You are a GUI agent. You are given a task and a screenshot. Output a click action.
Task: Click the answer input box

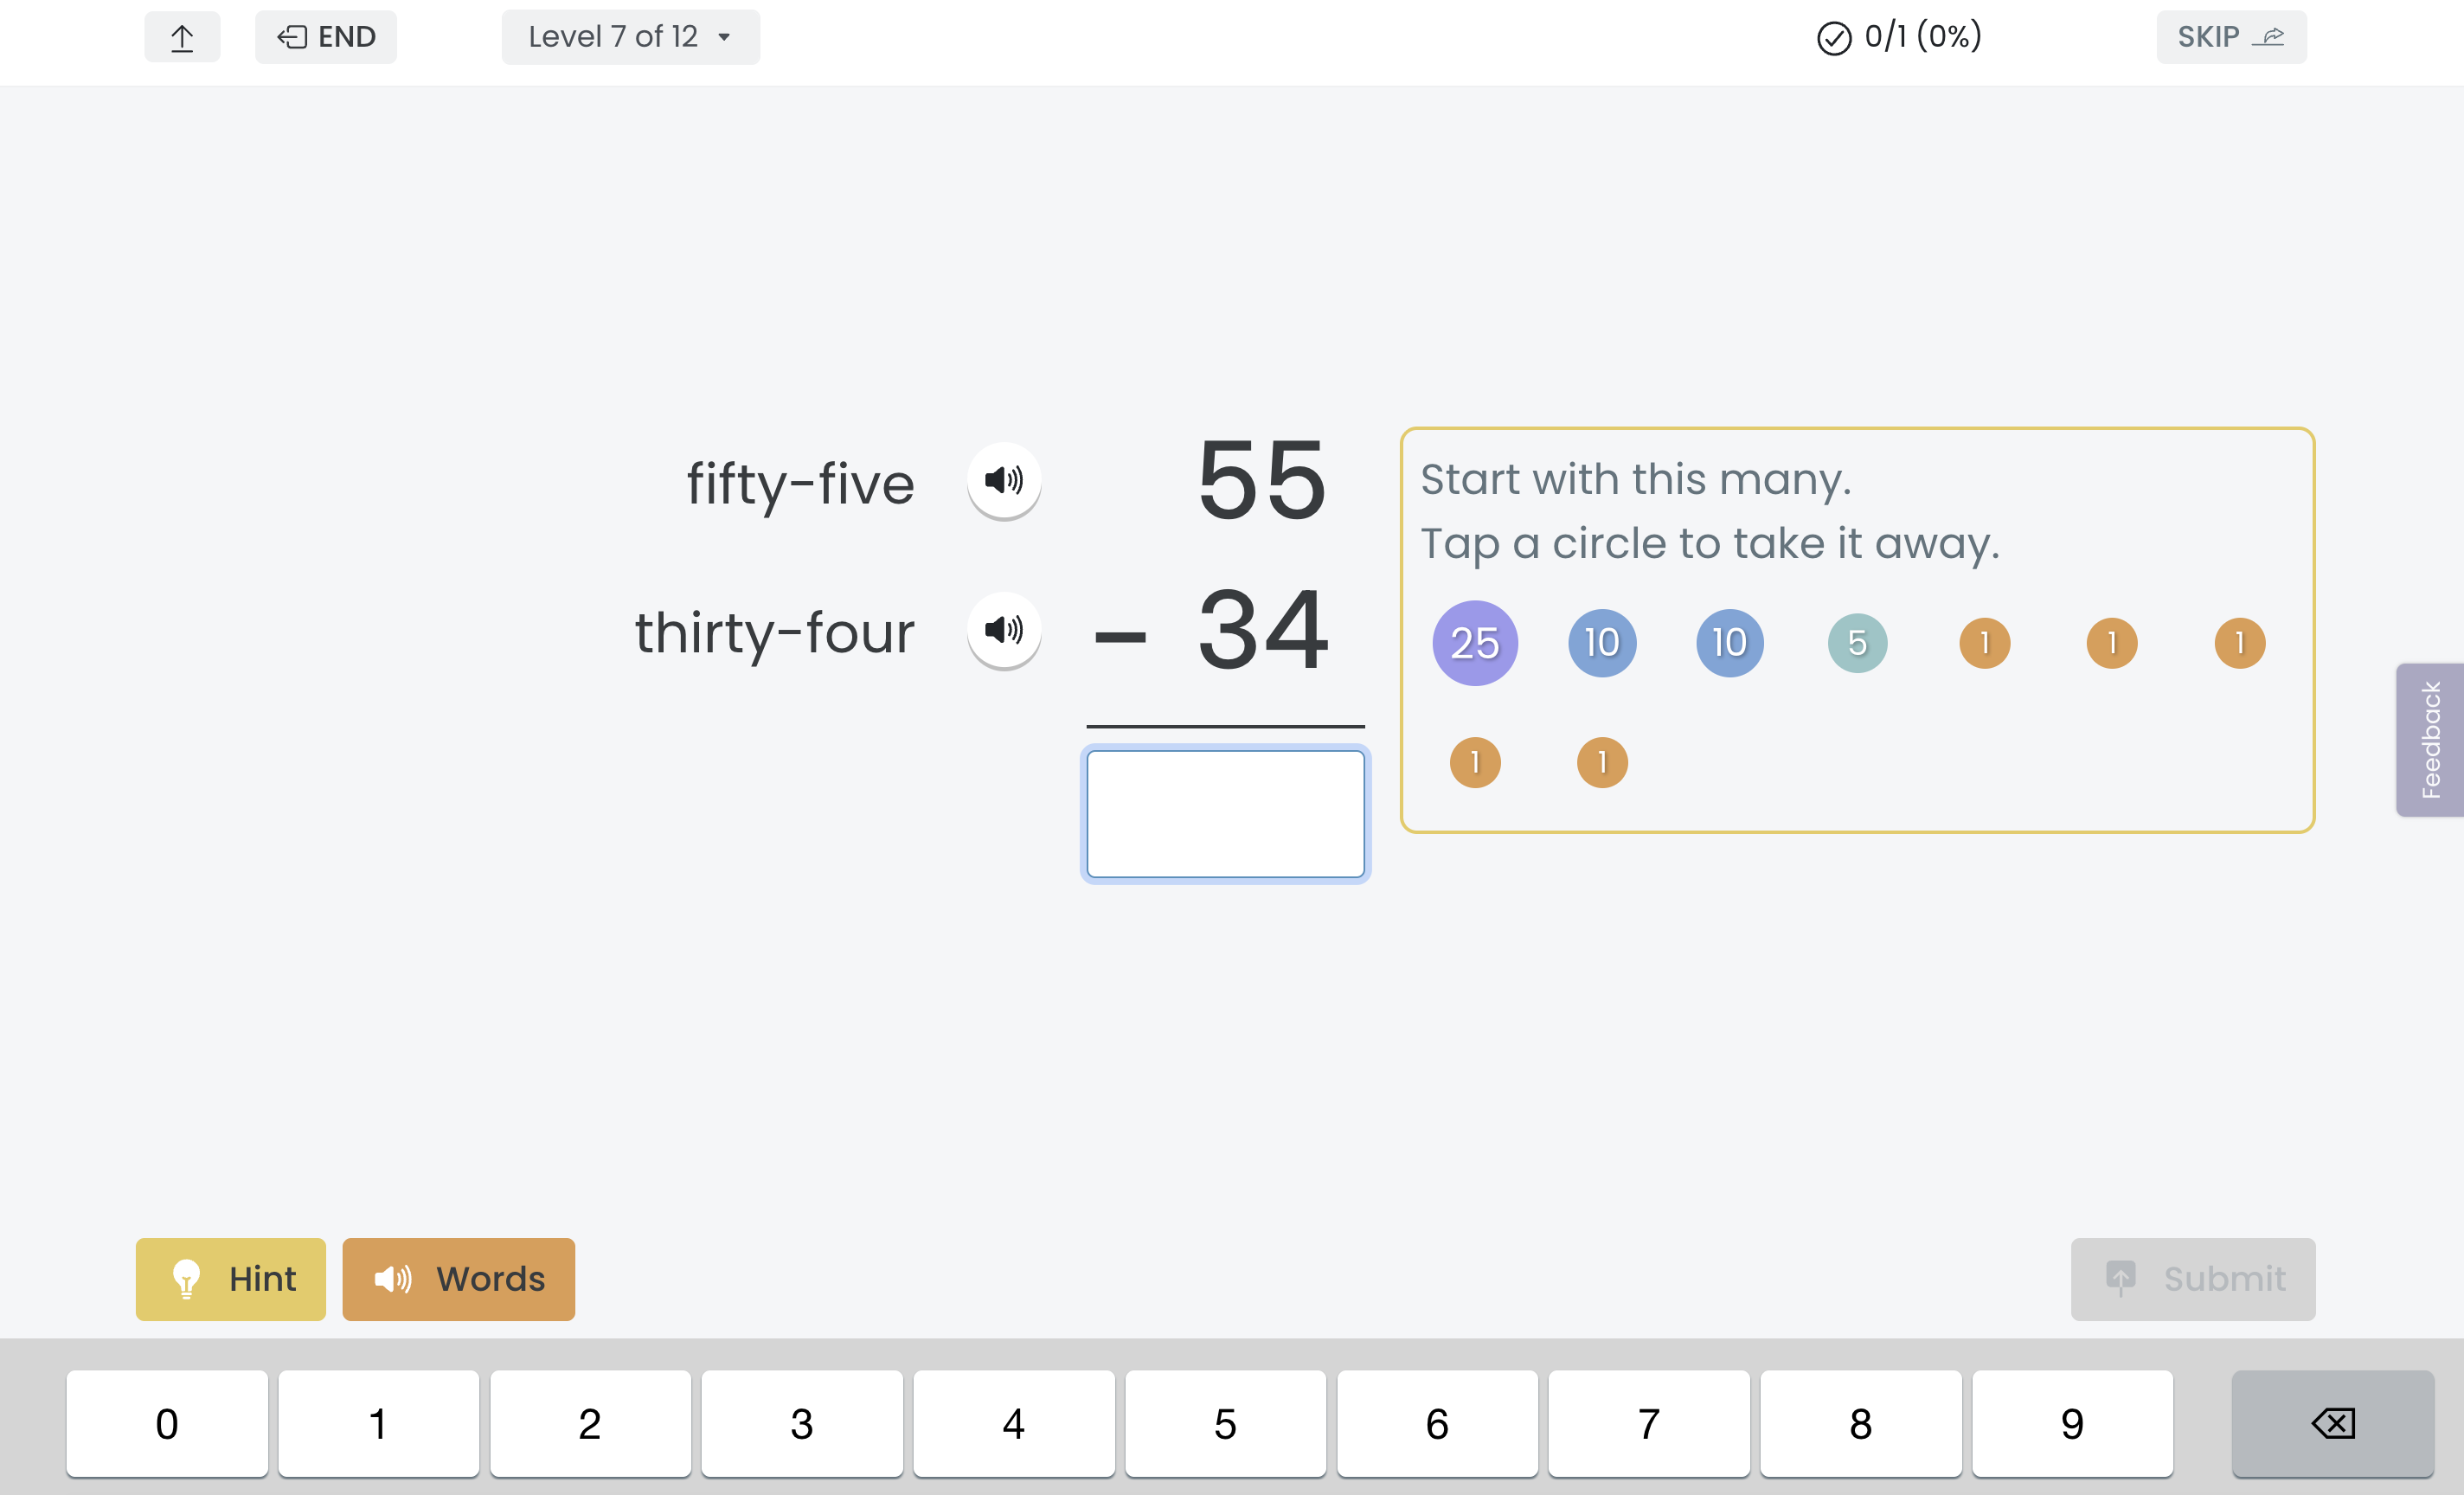[1225, 814]
